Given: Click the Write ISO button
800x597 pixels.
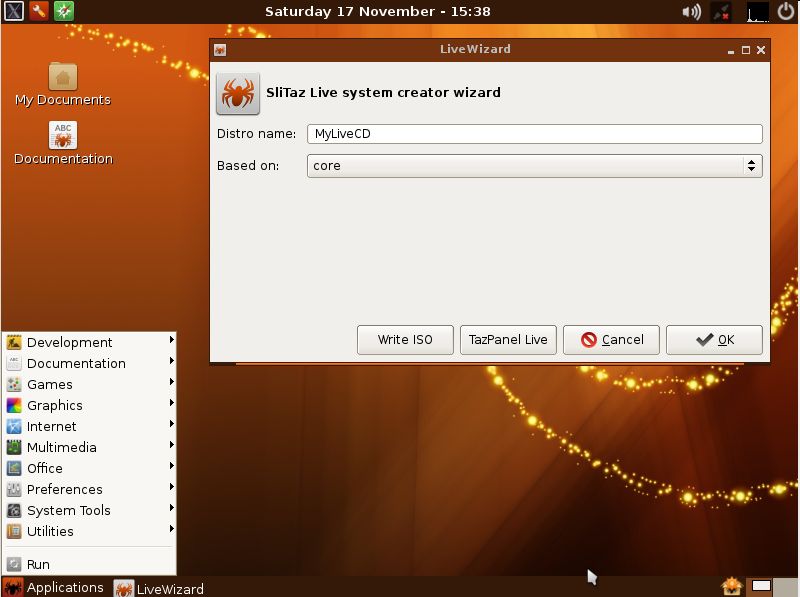Looking at the screenshot, I should coord(405,340).
